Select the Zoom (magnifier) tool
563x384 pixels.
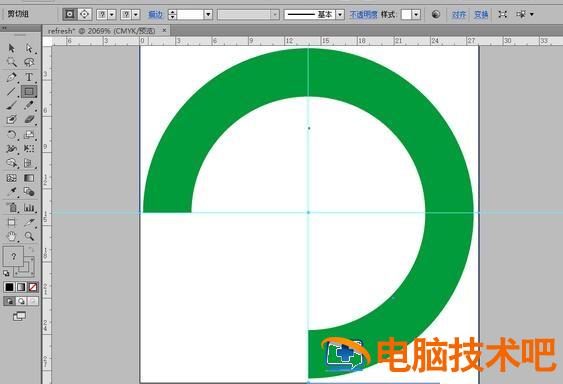coord(29,236)
